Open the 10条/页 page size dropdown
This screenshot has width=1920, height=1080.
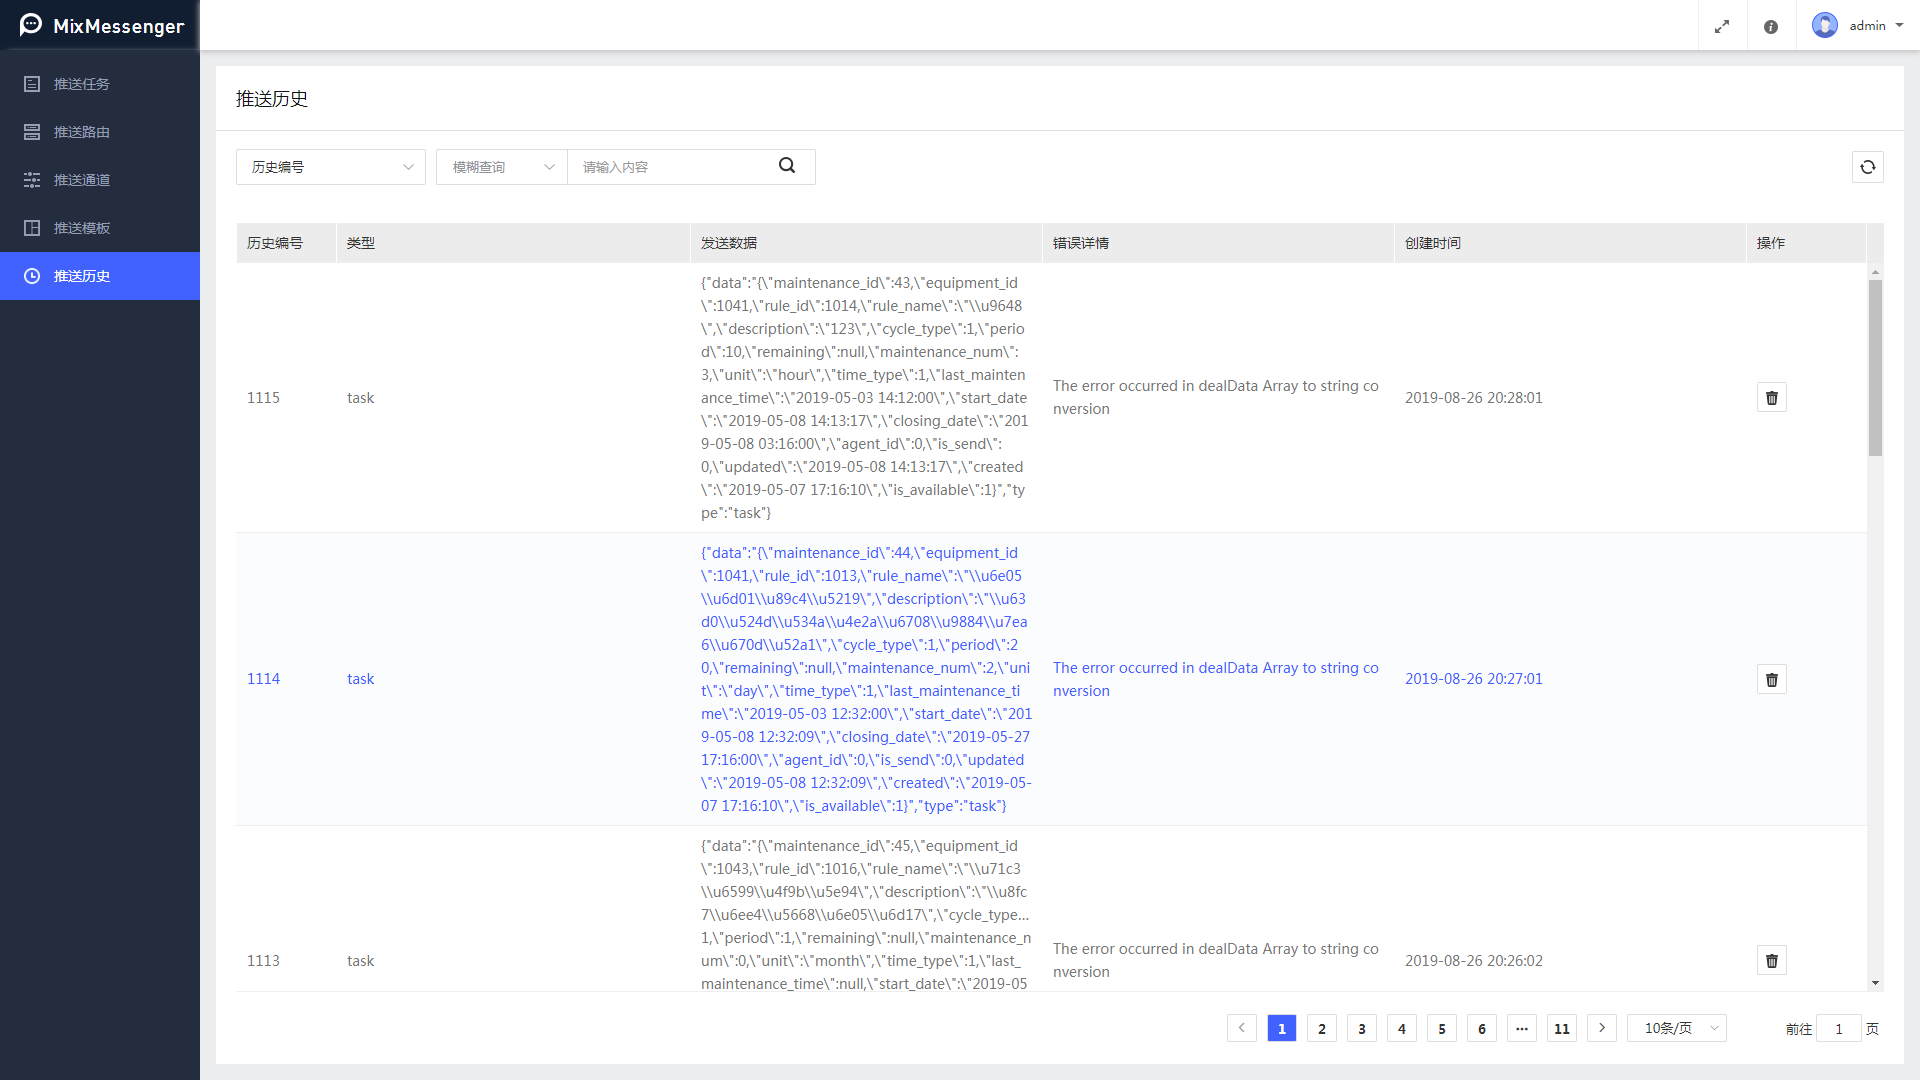(1676, 1028)
